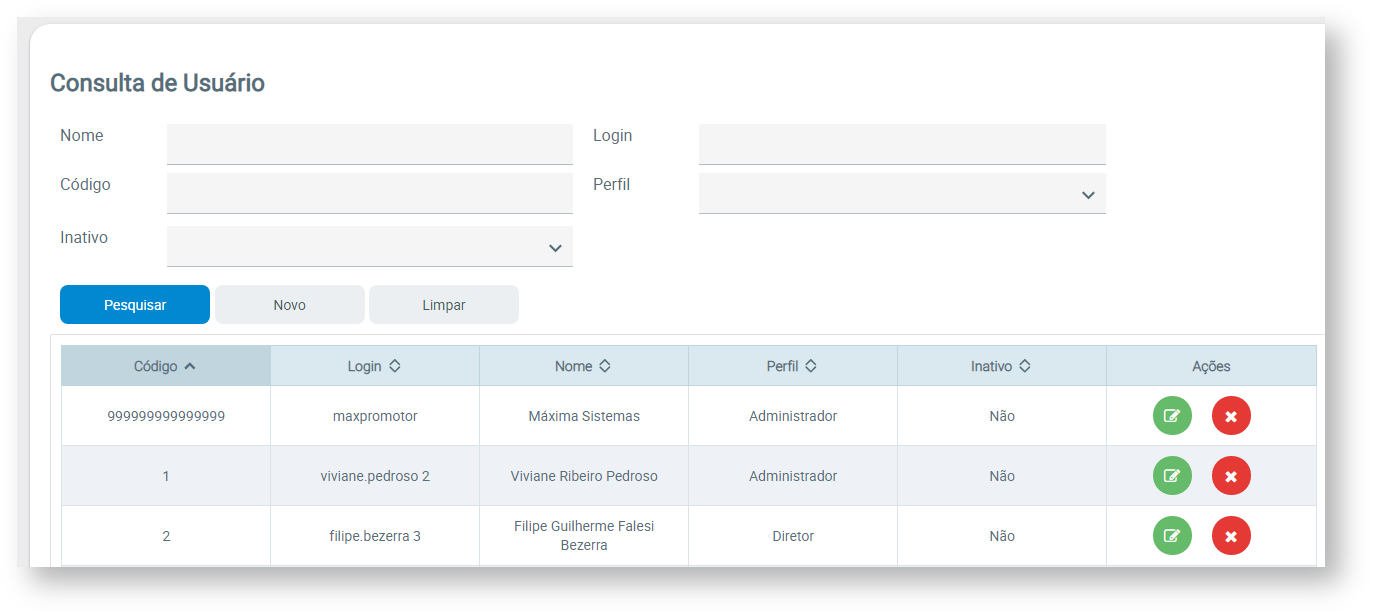Sort users by Inativo column
Screen dimensions: 1373x615
pyautogui.click(x=1001, y=366)
